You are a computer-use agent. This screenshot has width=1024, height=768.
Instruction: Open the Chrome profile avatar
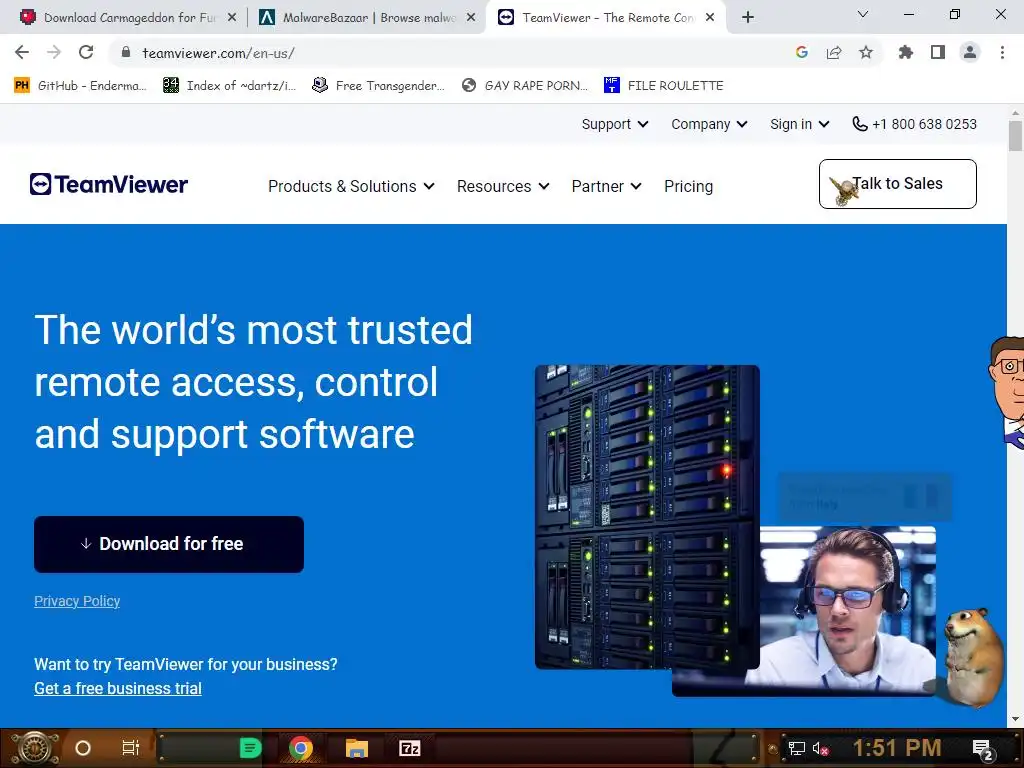coord(970,52)
